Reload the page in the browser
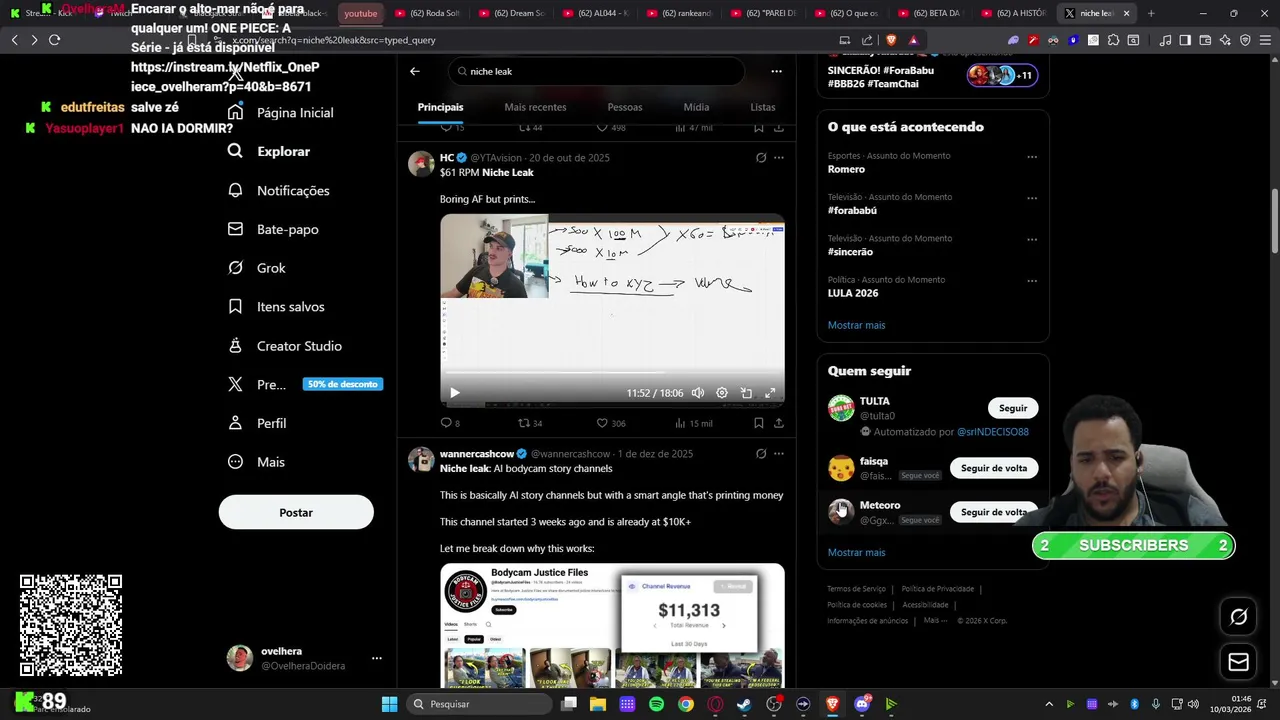 [54, 40]
